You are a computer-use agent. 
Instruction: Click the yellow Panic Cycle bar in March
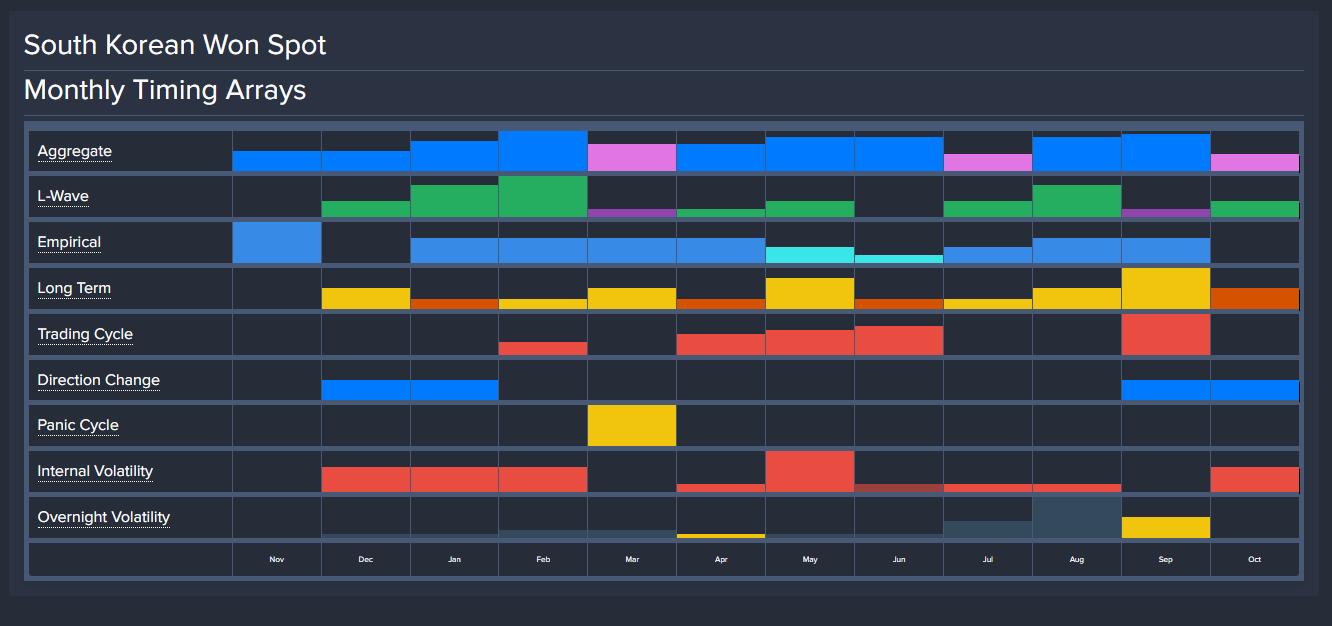632,425
